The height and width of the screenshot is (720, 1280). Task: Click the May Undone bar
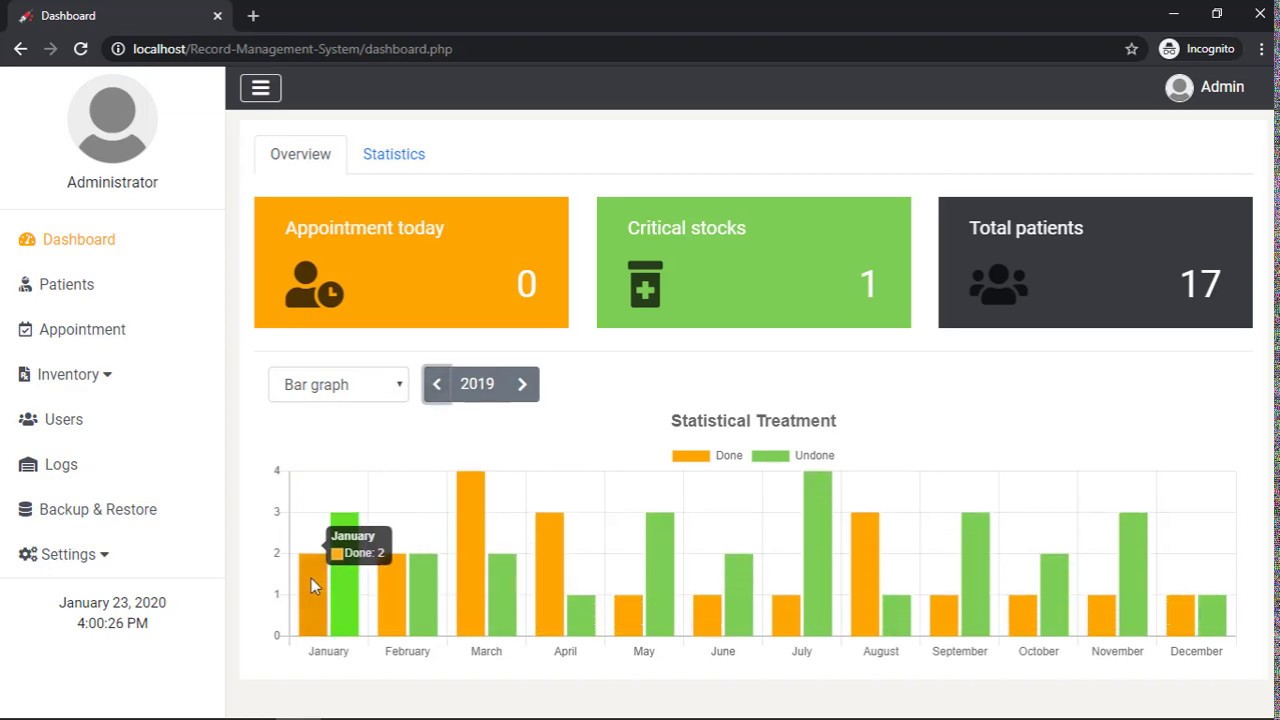coord(660,574)
